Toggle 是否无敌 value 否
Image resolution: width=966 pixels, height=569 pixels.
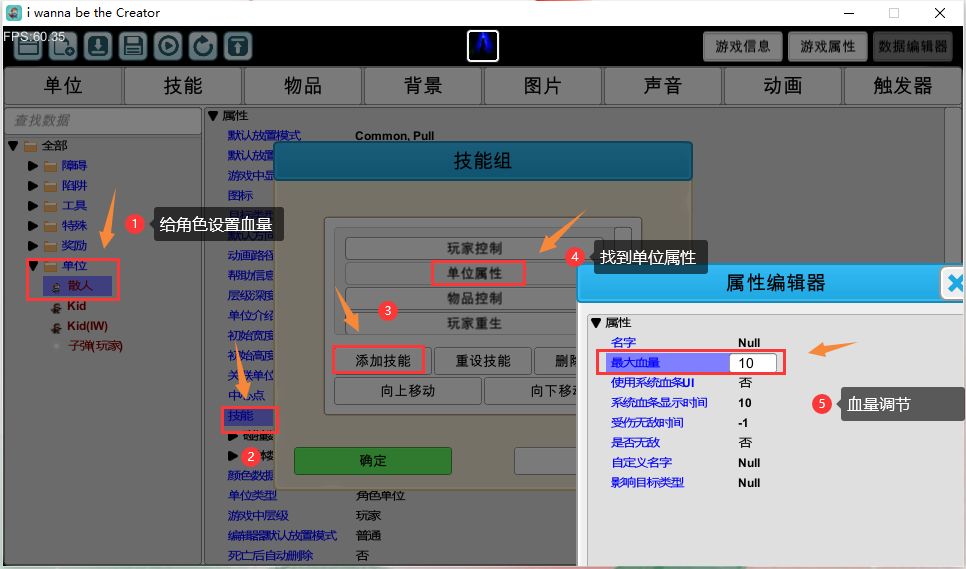[745, 443]
